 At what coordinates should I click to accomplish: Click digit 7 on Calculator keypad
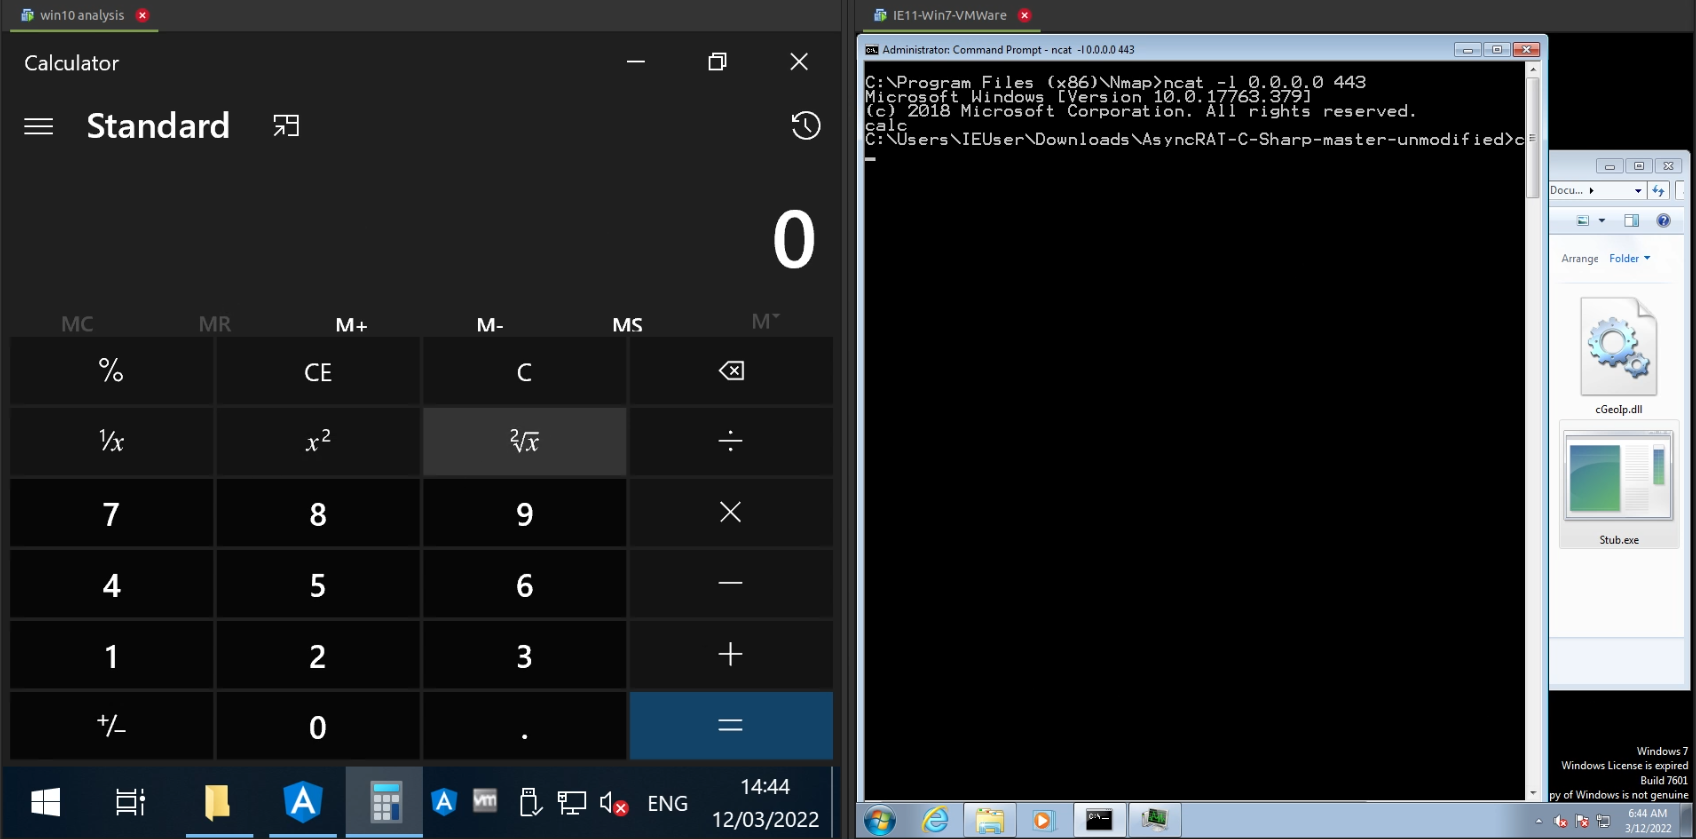(111, 513)
